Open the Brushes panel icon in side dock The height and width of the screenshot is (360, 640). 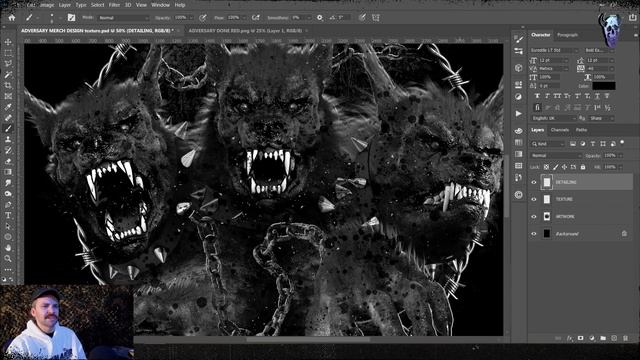pos(519,39)
